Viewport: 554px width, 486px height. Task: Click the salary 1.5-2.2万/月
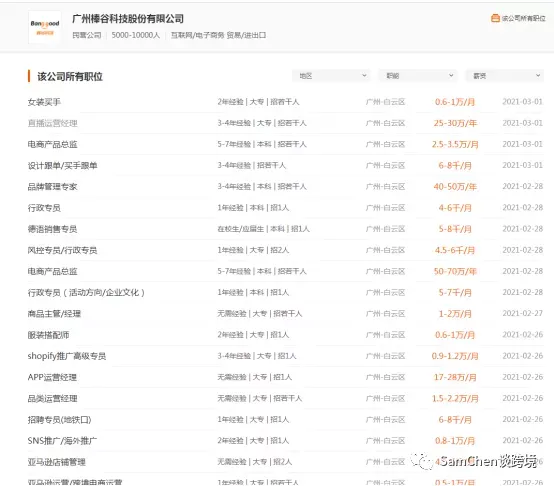(x=455, y=399)
